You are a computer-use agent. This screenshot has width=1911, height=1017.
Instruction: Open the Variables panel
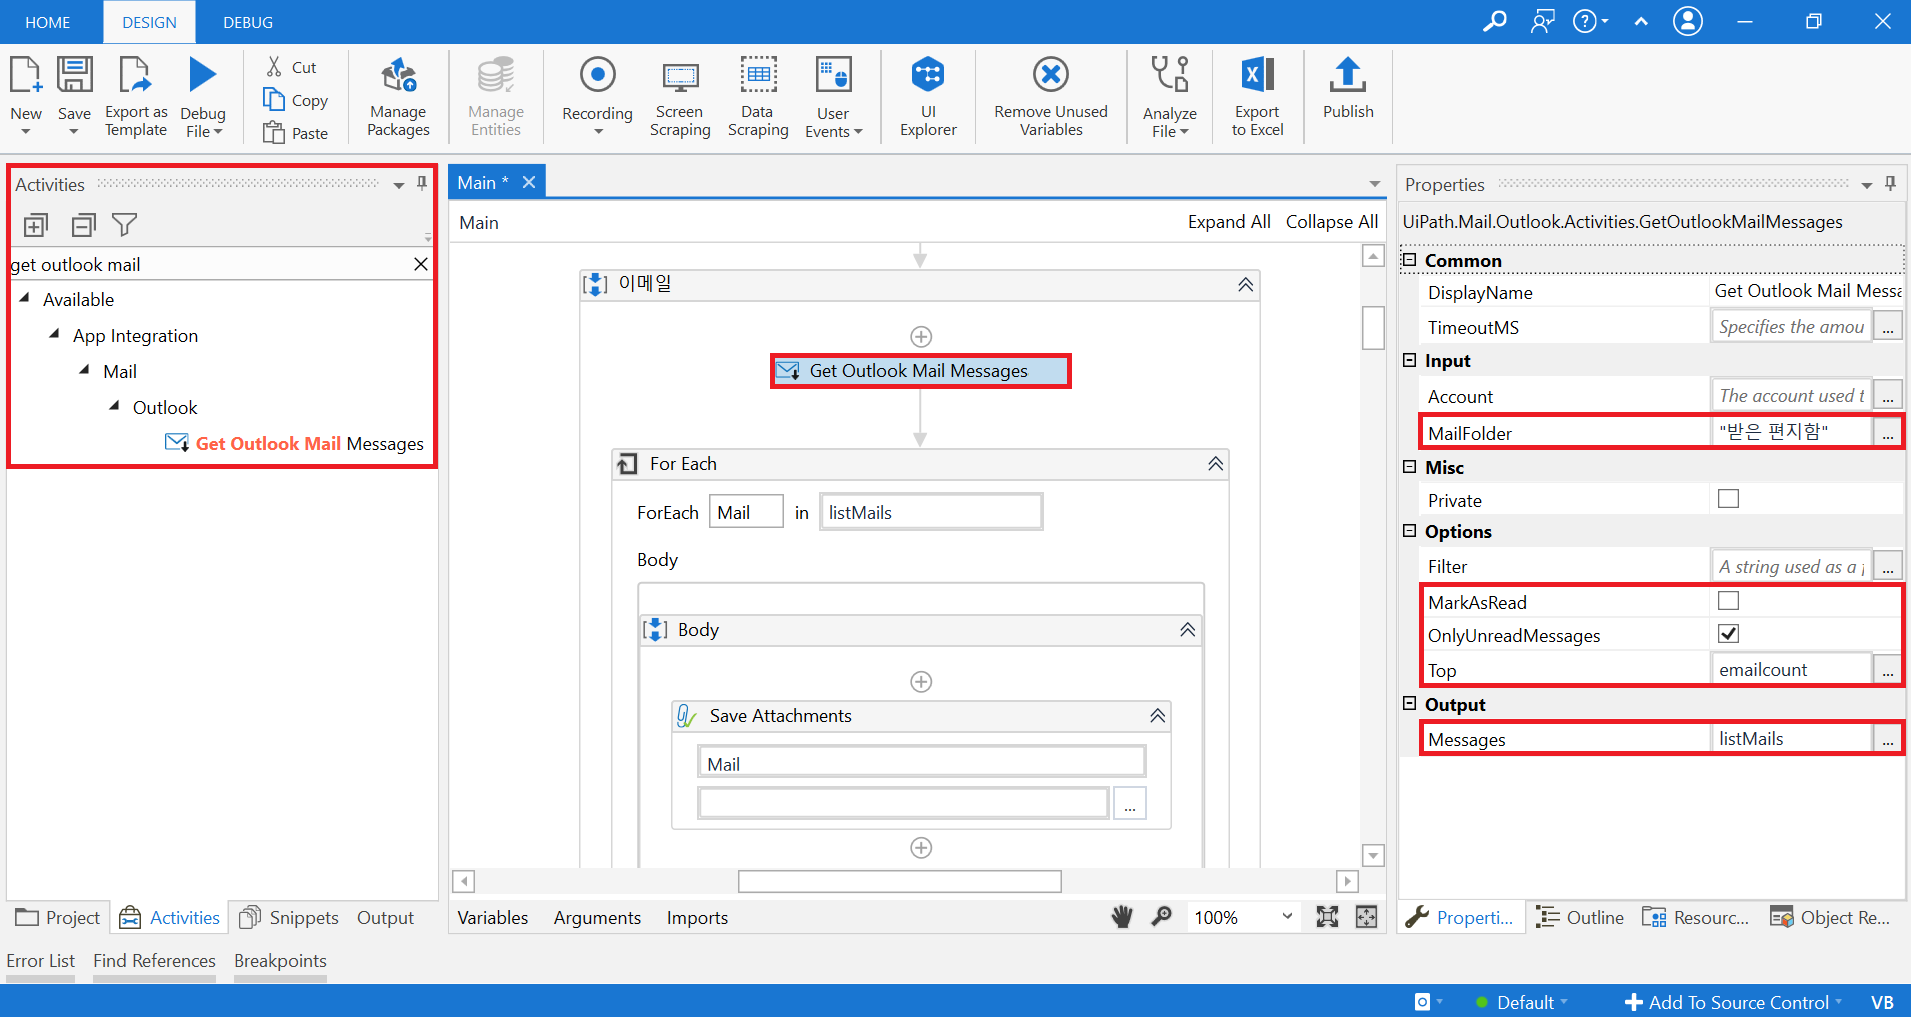coord(493,917)
